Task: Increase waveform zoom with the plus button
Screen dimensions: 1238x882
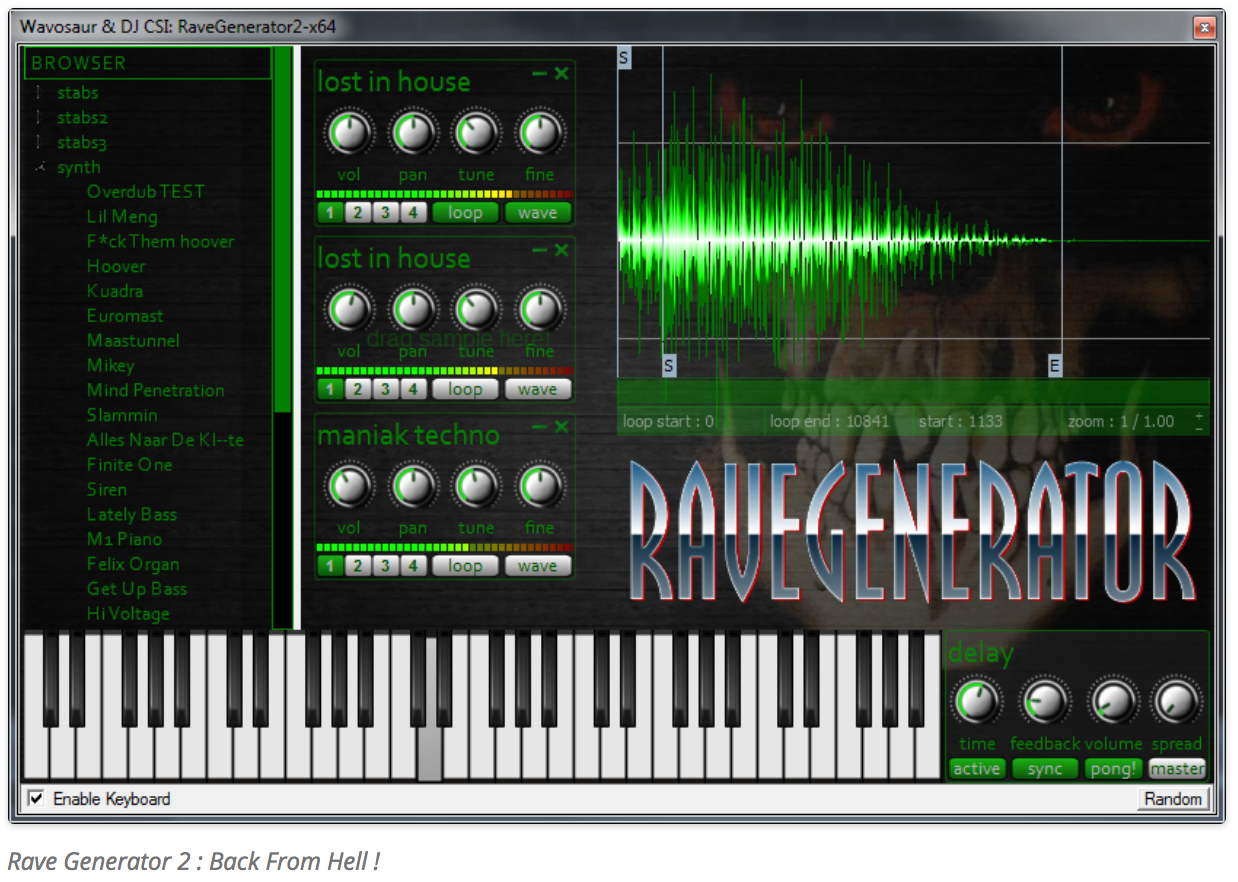Action: tap(1199, 415)
